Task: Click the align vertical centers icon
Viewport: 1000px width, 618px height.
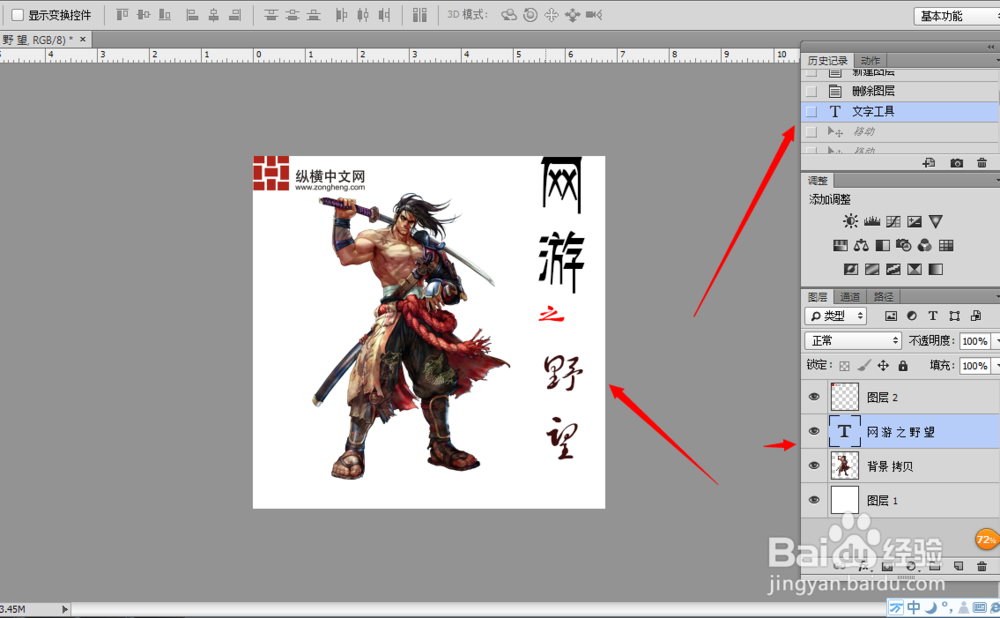Action: pos(143,15)
